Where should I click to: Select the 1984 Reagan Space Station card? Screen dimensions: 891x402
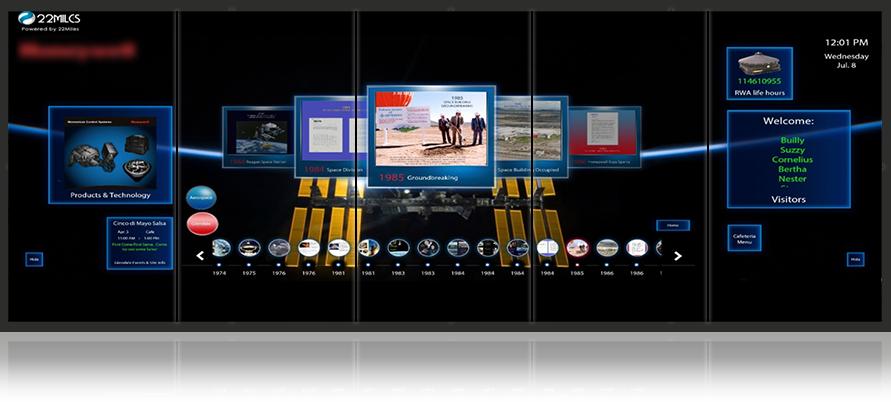pyautogui.click(x=259, y=137)
